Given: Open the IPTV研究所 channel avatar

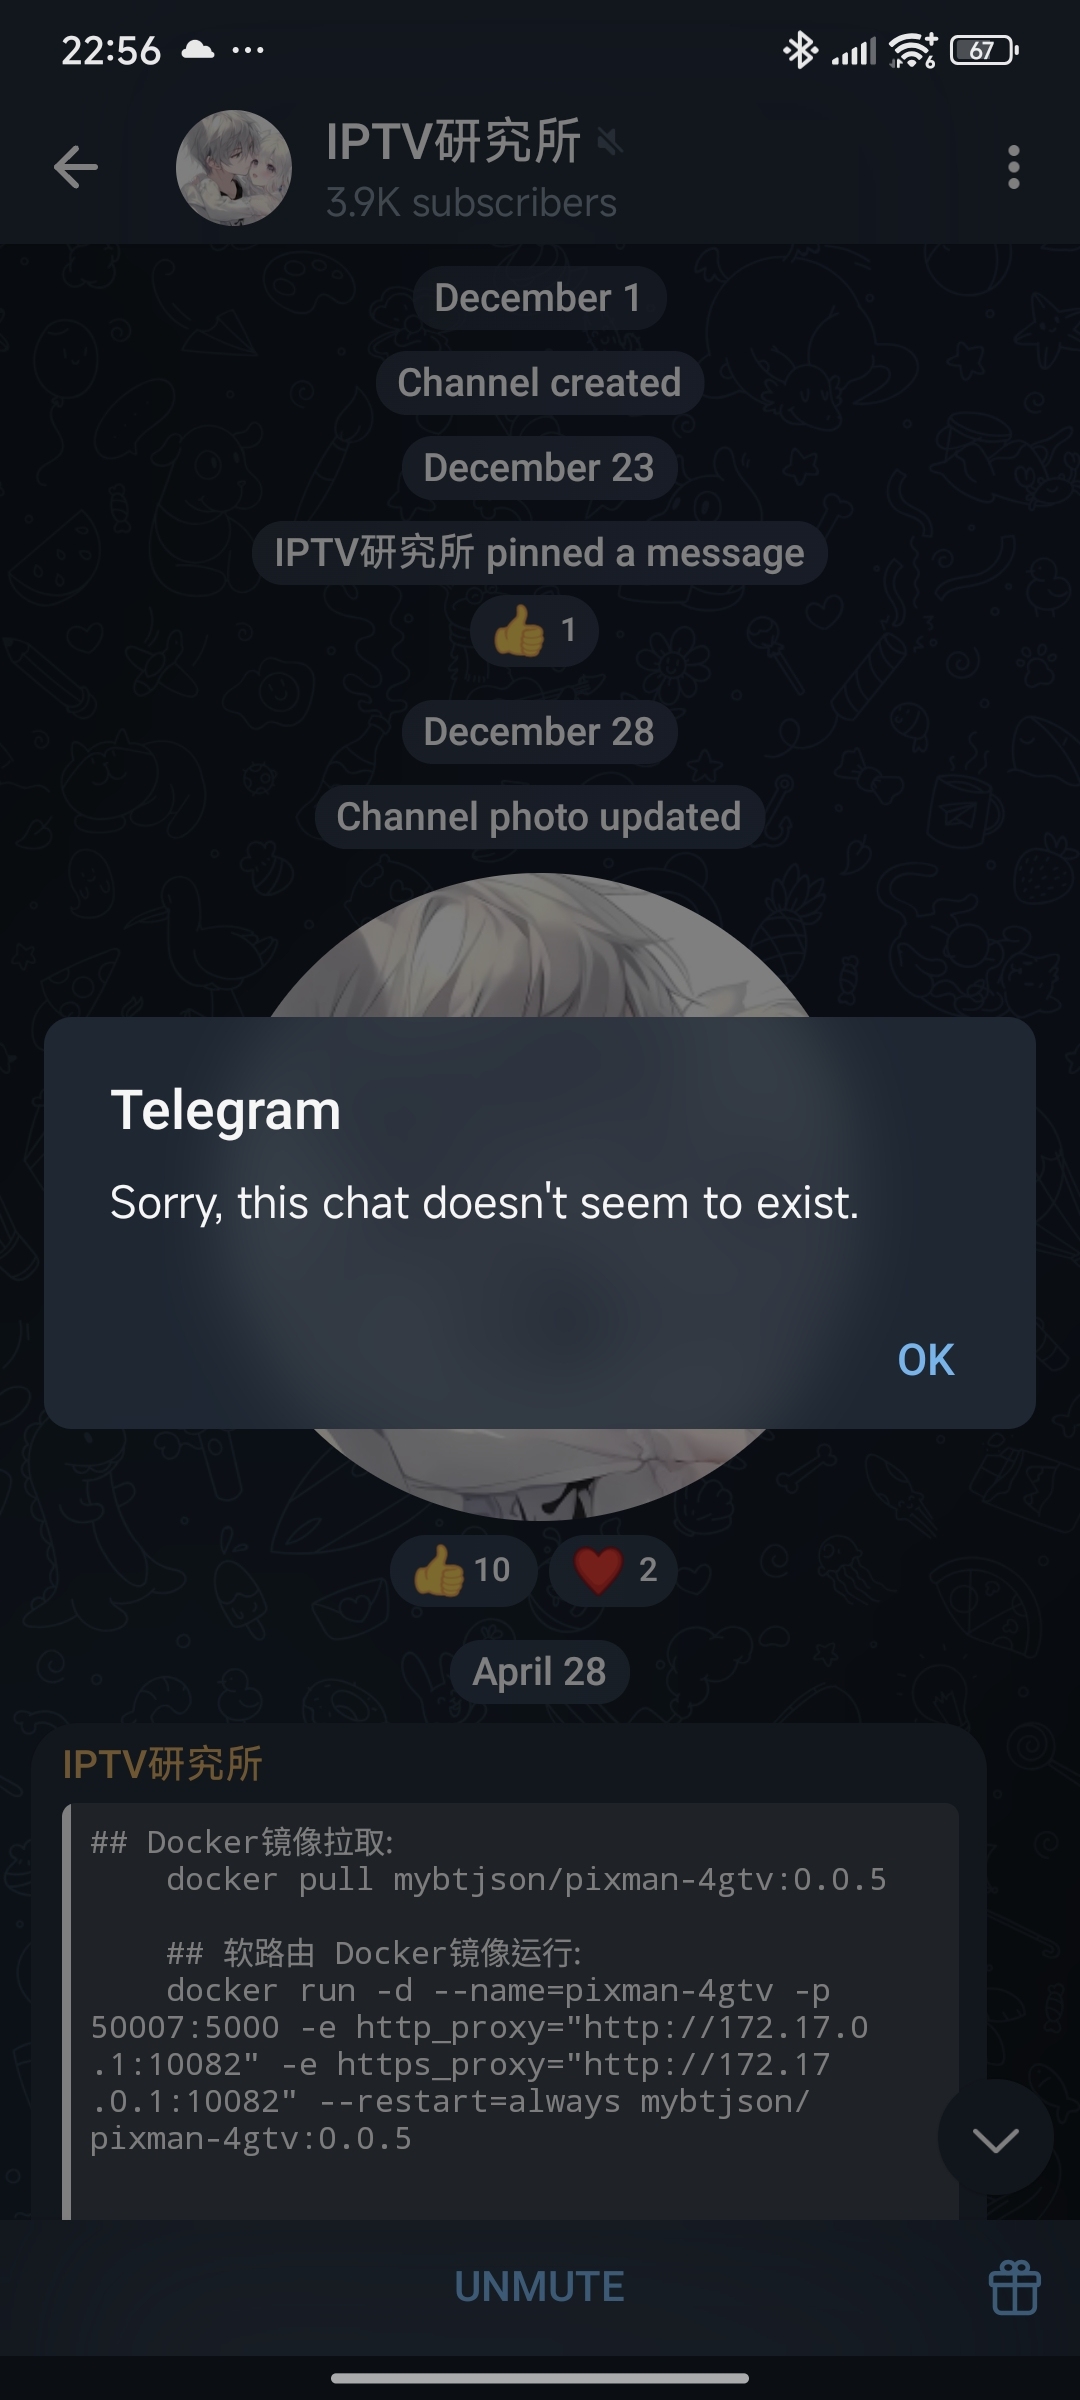Looking at the screenshot, I should pos(234,167).
